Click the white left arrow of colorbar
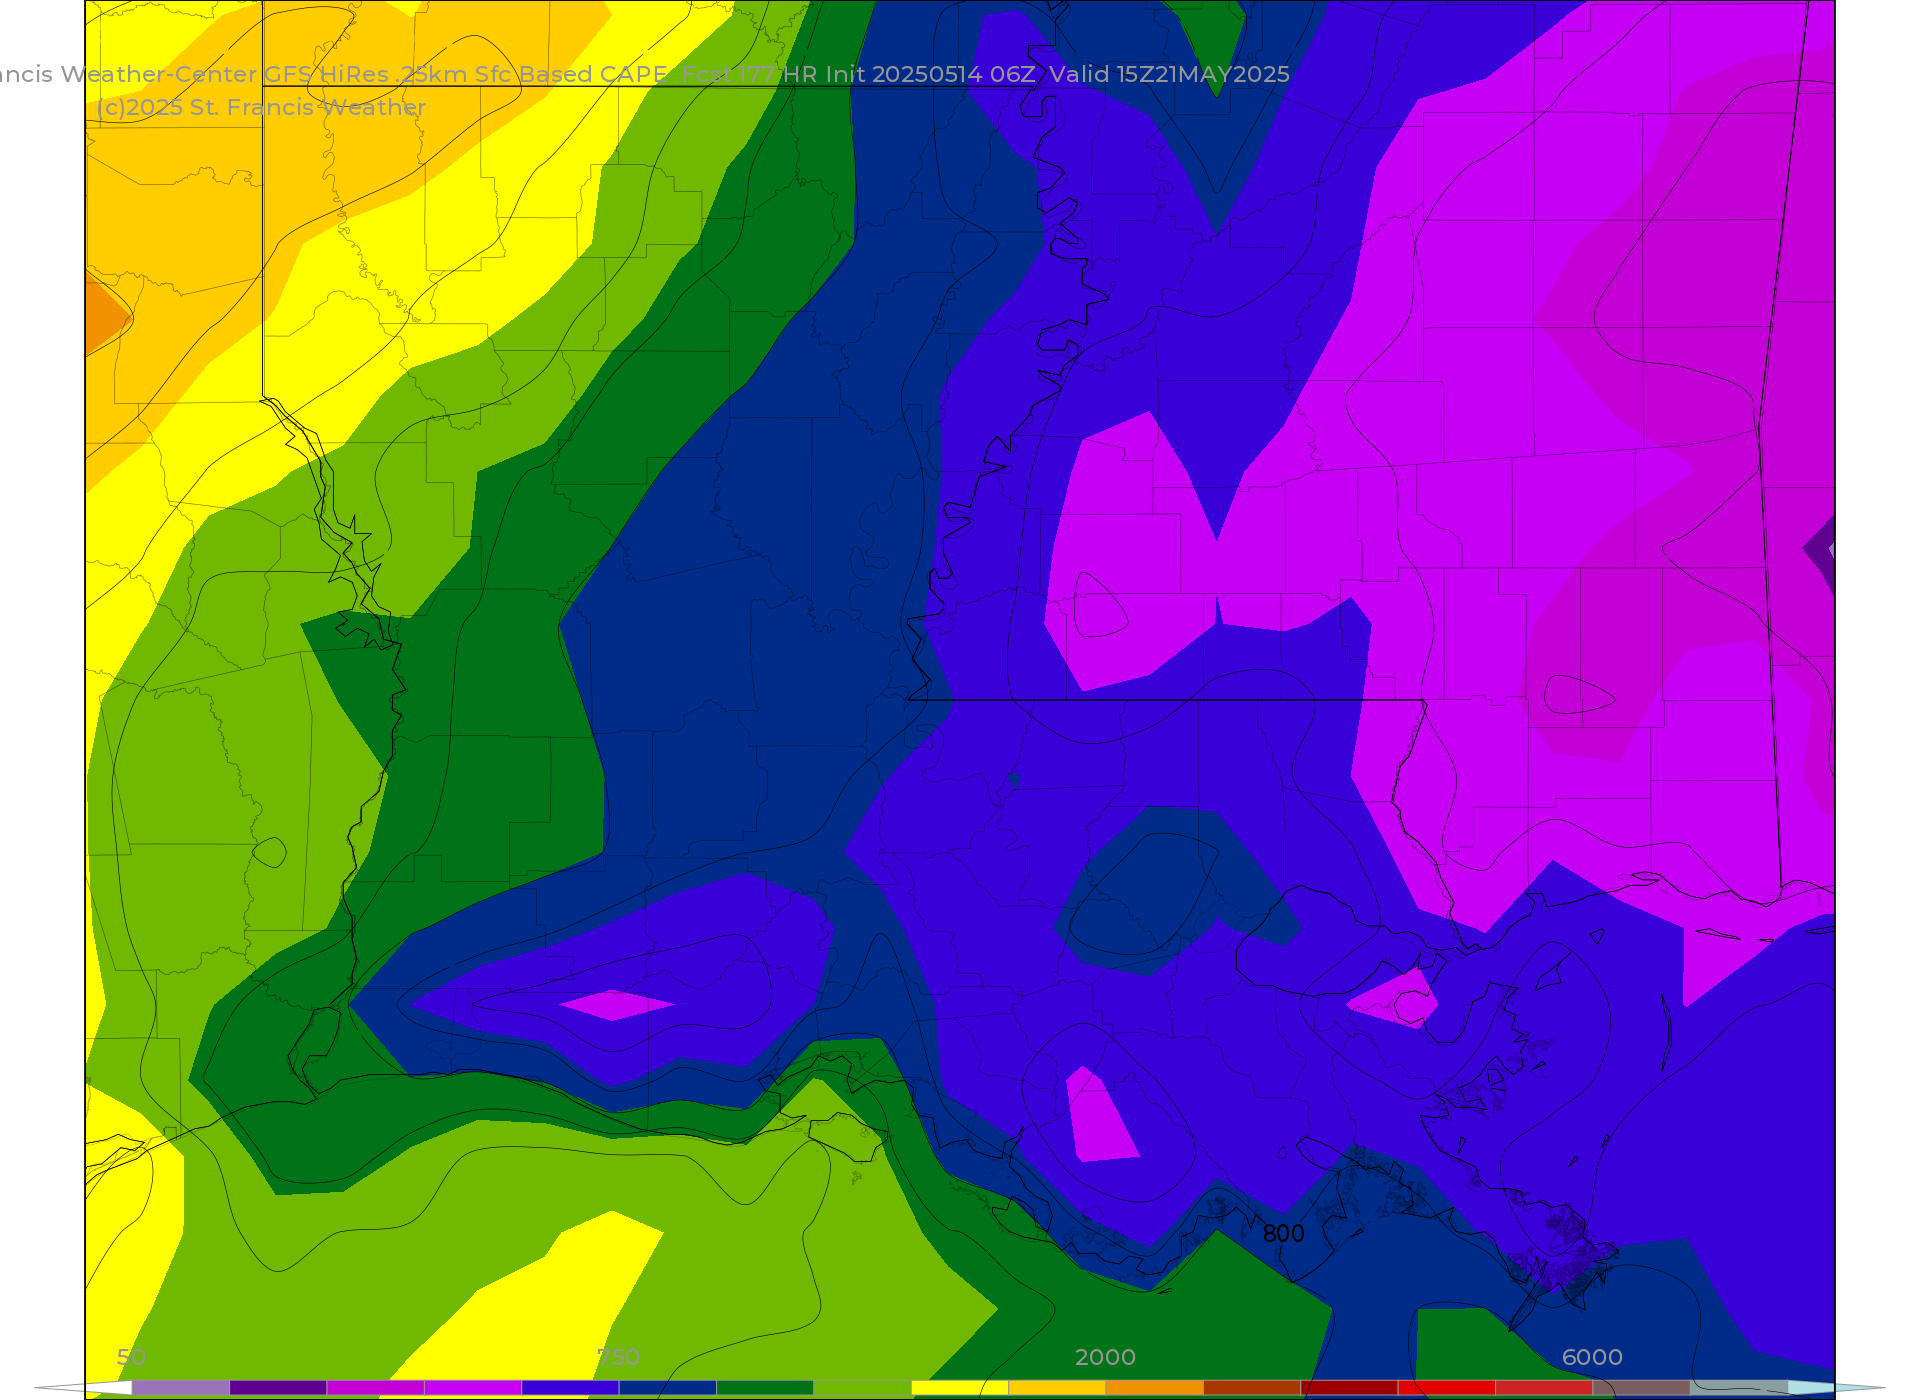The height and width of the screenshot is (1400, 1920). pyautogui.click(x=84, y=1388)
